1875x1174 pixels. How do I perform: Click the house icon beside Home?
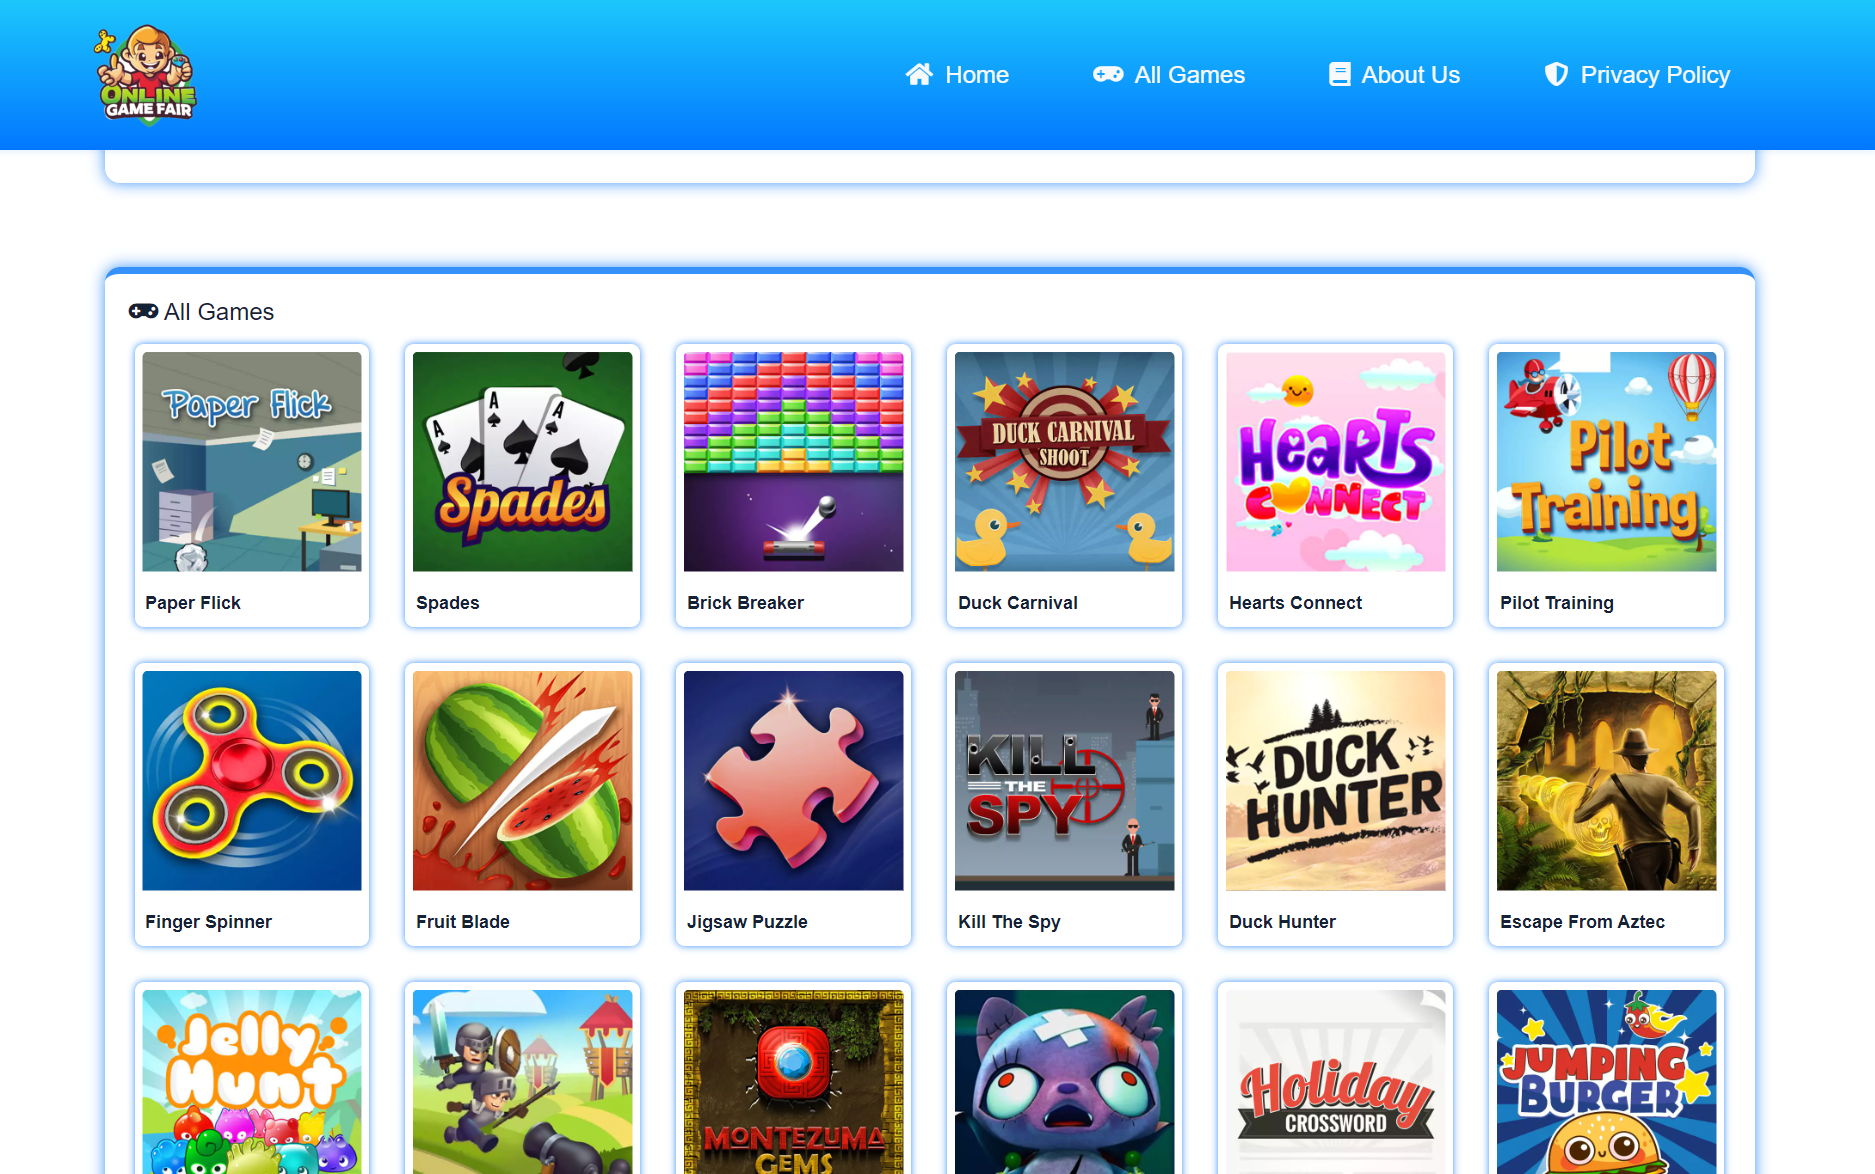919,75
